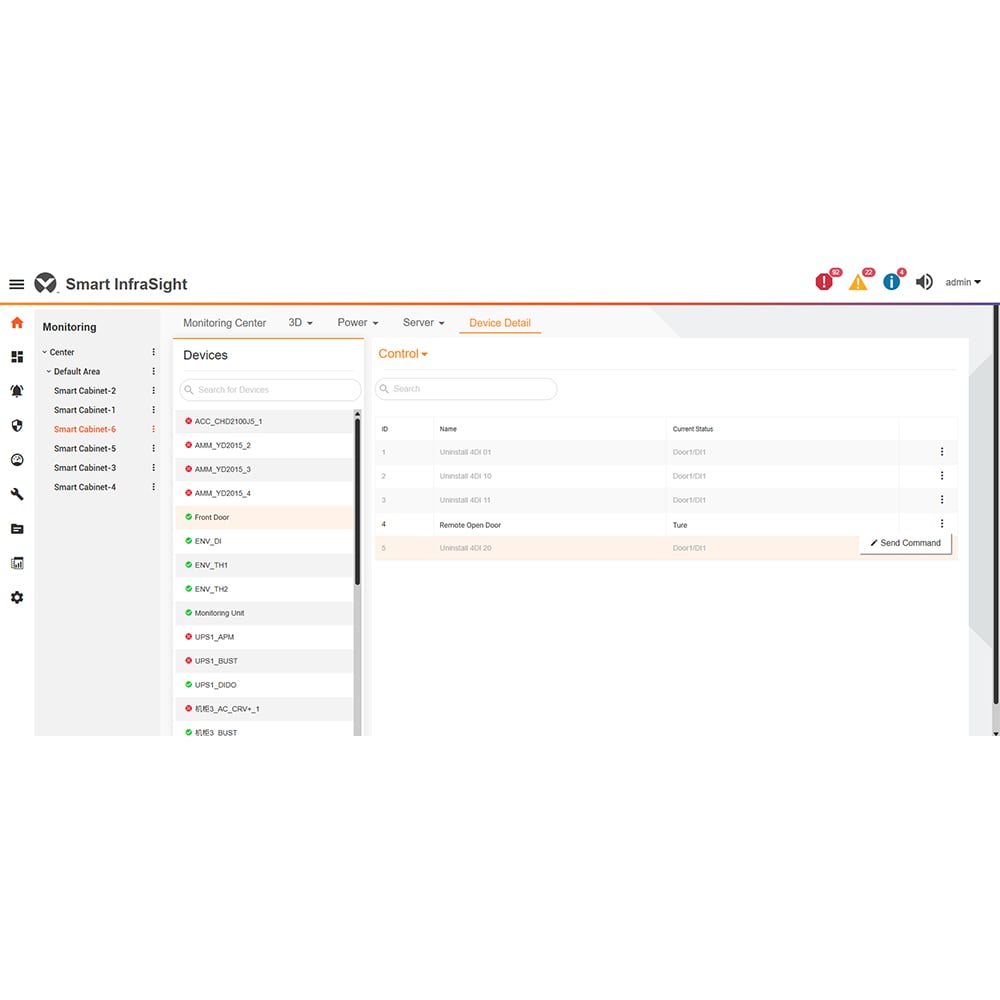This screenshot has width=1000, height=1000.
Task: Expand the admin user dropdown
Action: pyautogui.click(x=963, y=283)
